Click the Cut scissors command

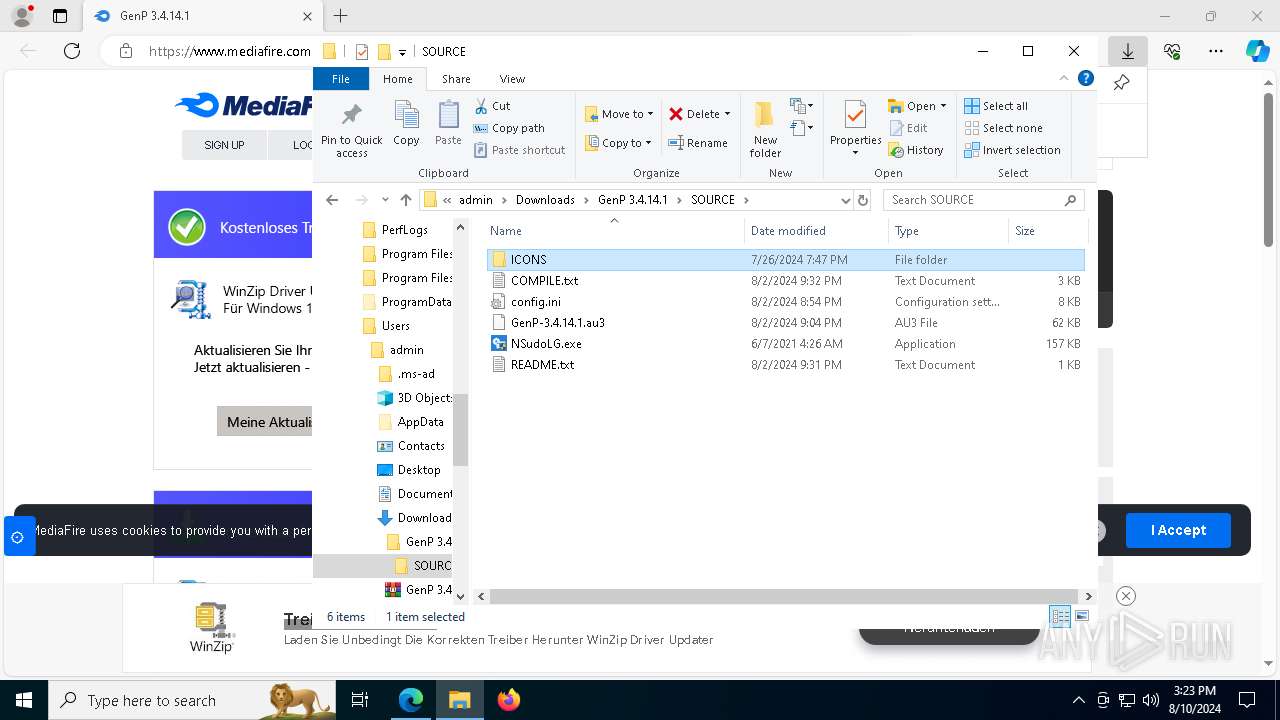[x=492, y=106]
